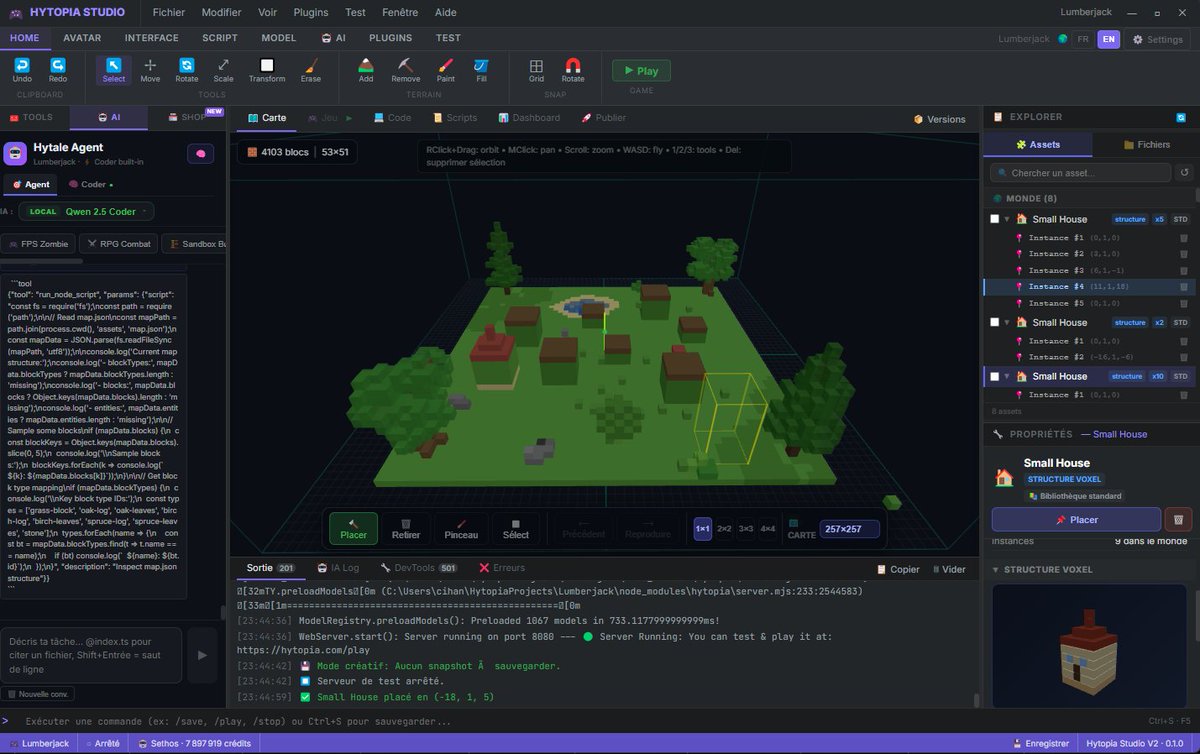Toggle visibility checkbox of first Small House
The height and width of the screenshot is (754, 1200).
pyautogui.click(x=994, y=218)
